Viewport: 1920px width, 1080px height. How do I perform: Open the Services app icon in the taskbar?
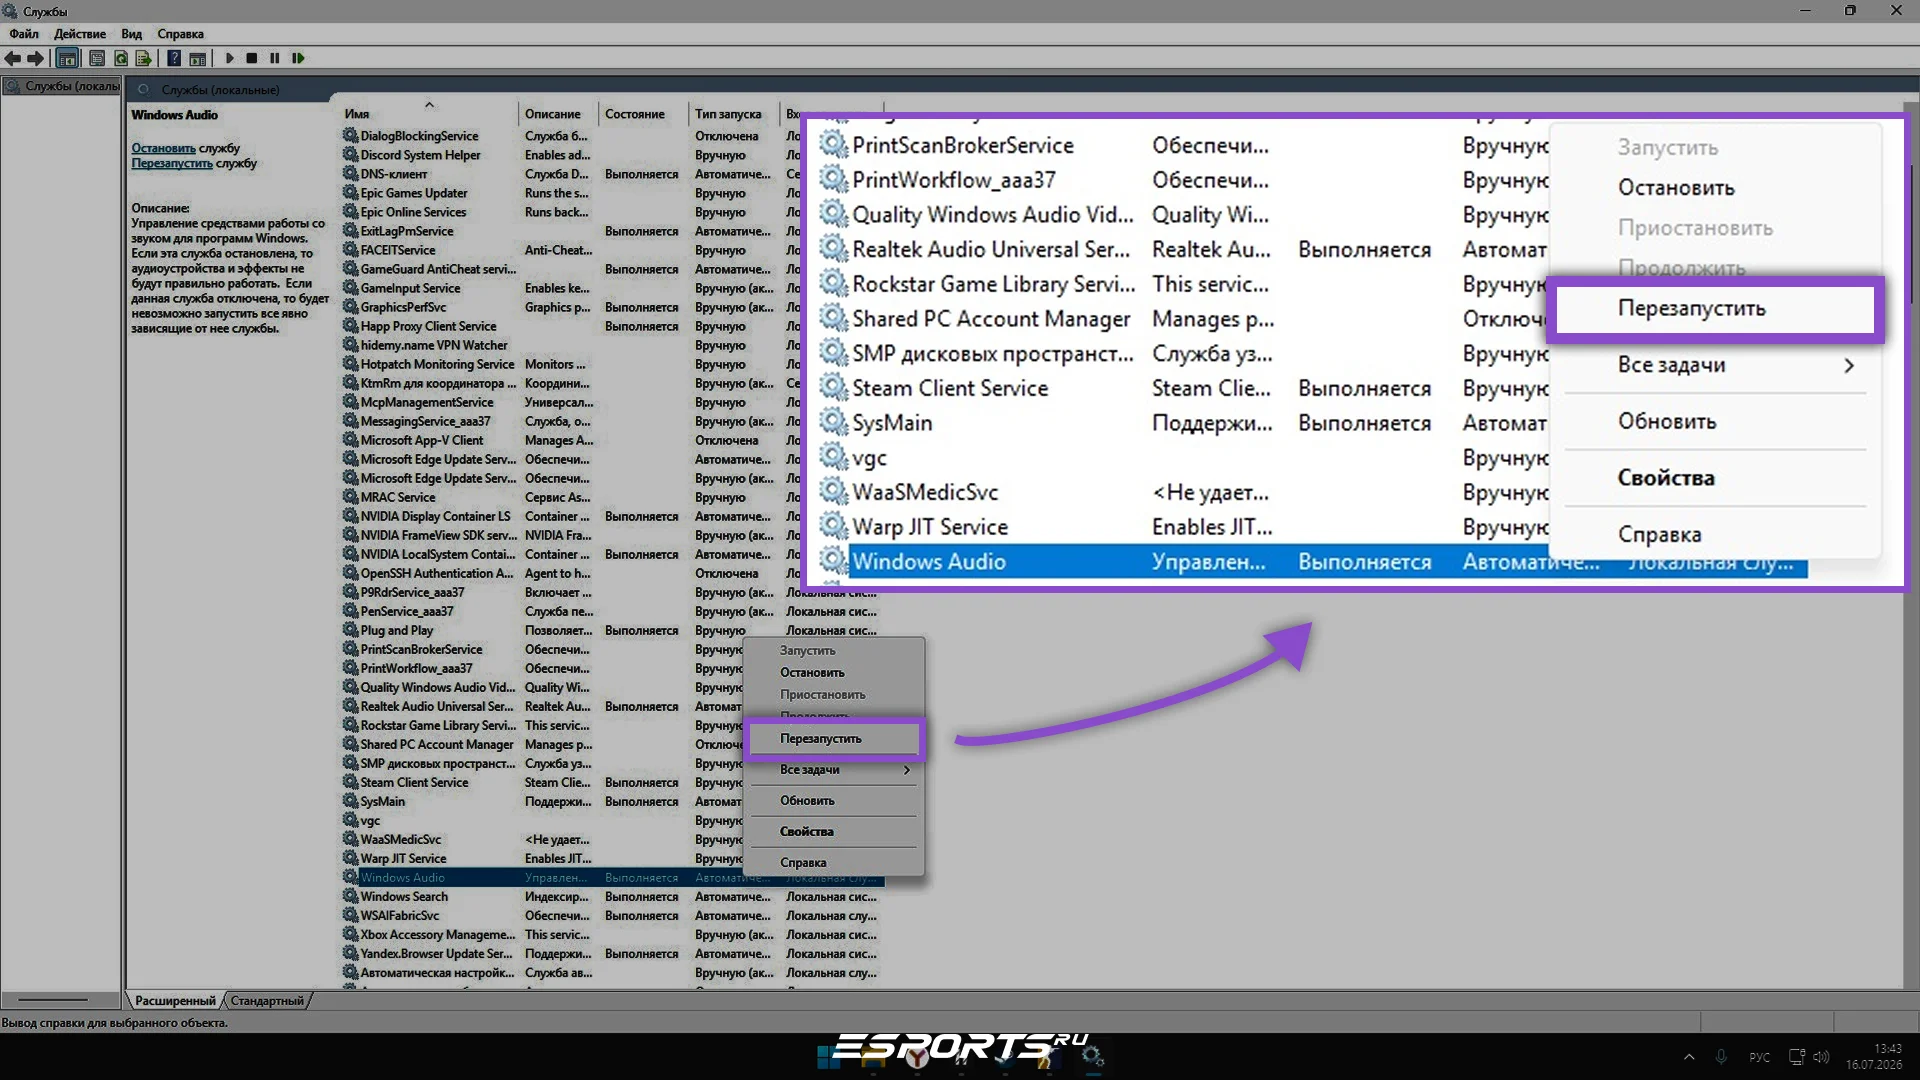coord(1093,1056)
